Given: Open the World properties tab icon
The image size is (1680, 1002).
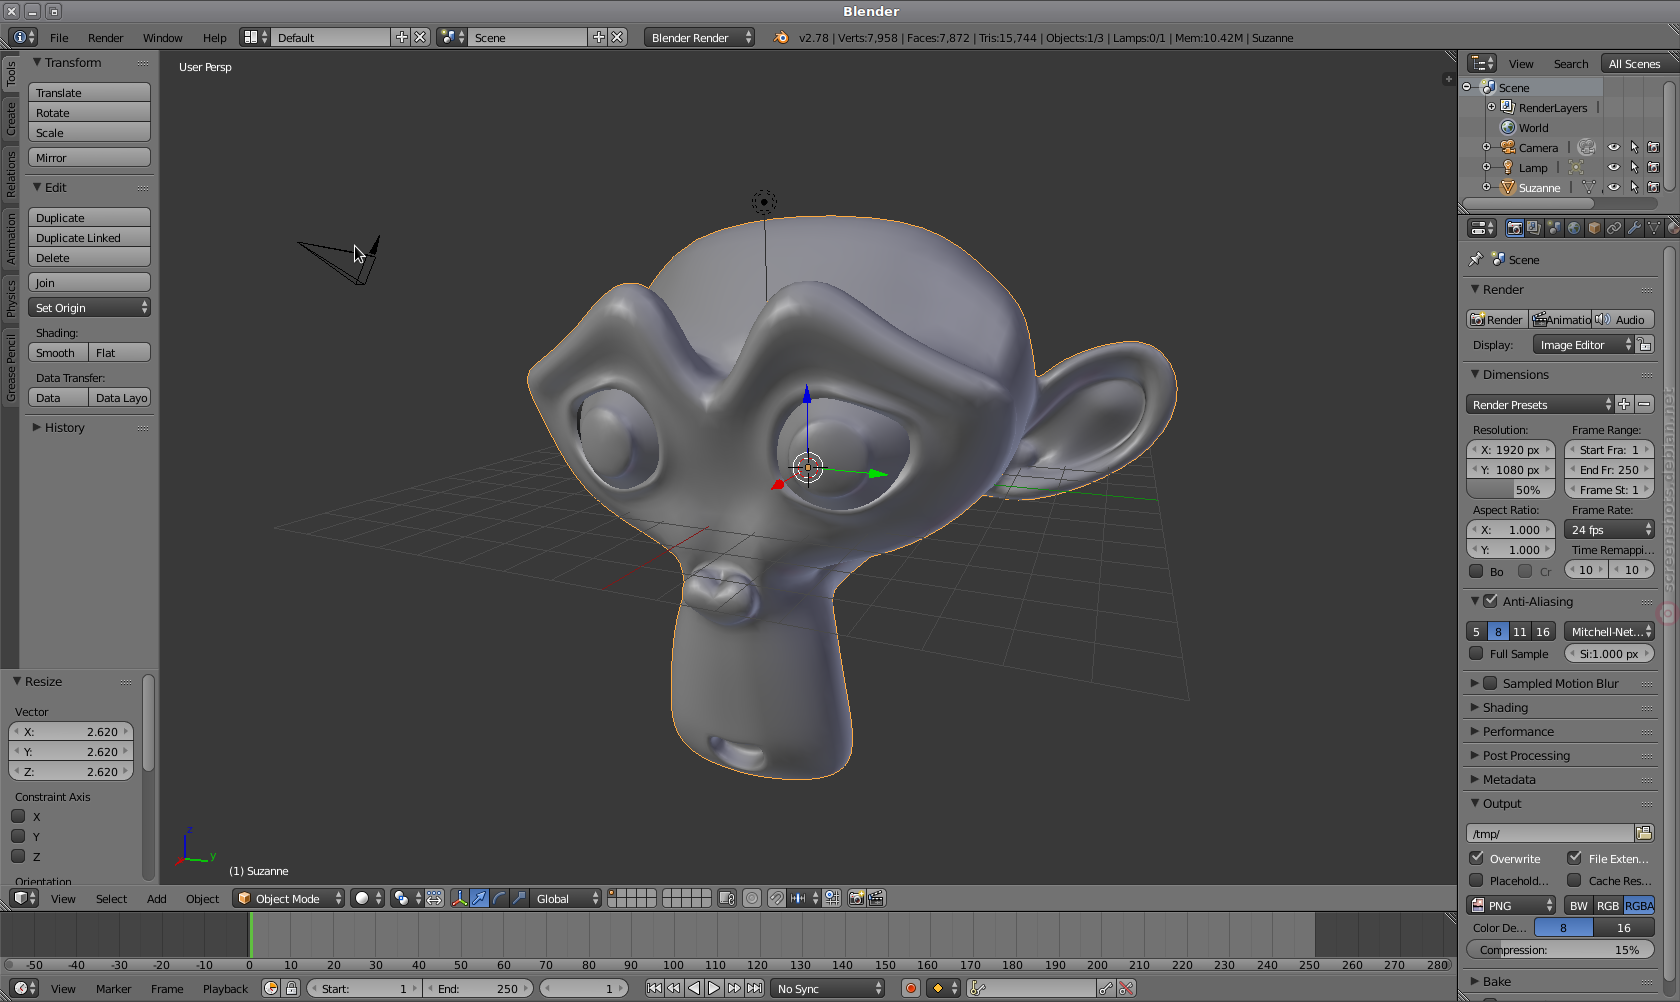Looking at the screenshot, I should [1574, 229].
